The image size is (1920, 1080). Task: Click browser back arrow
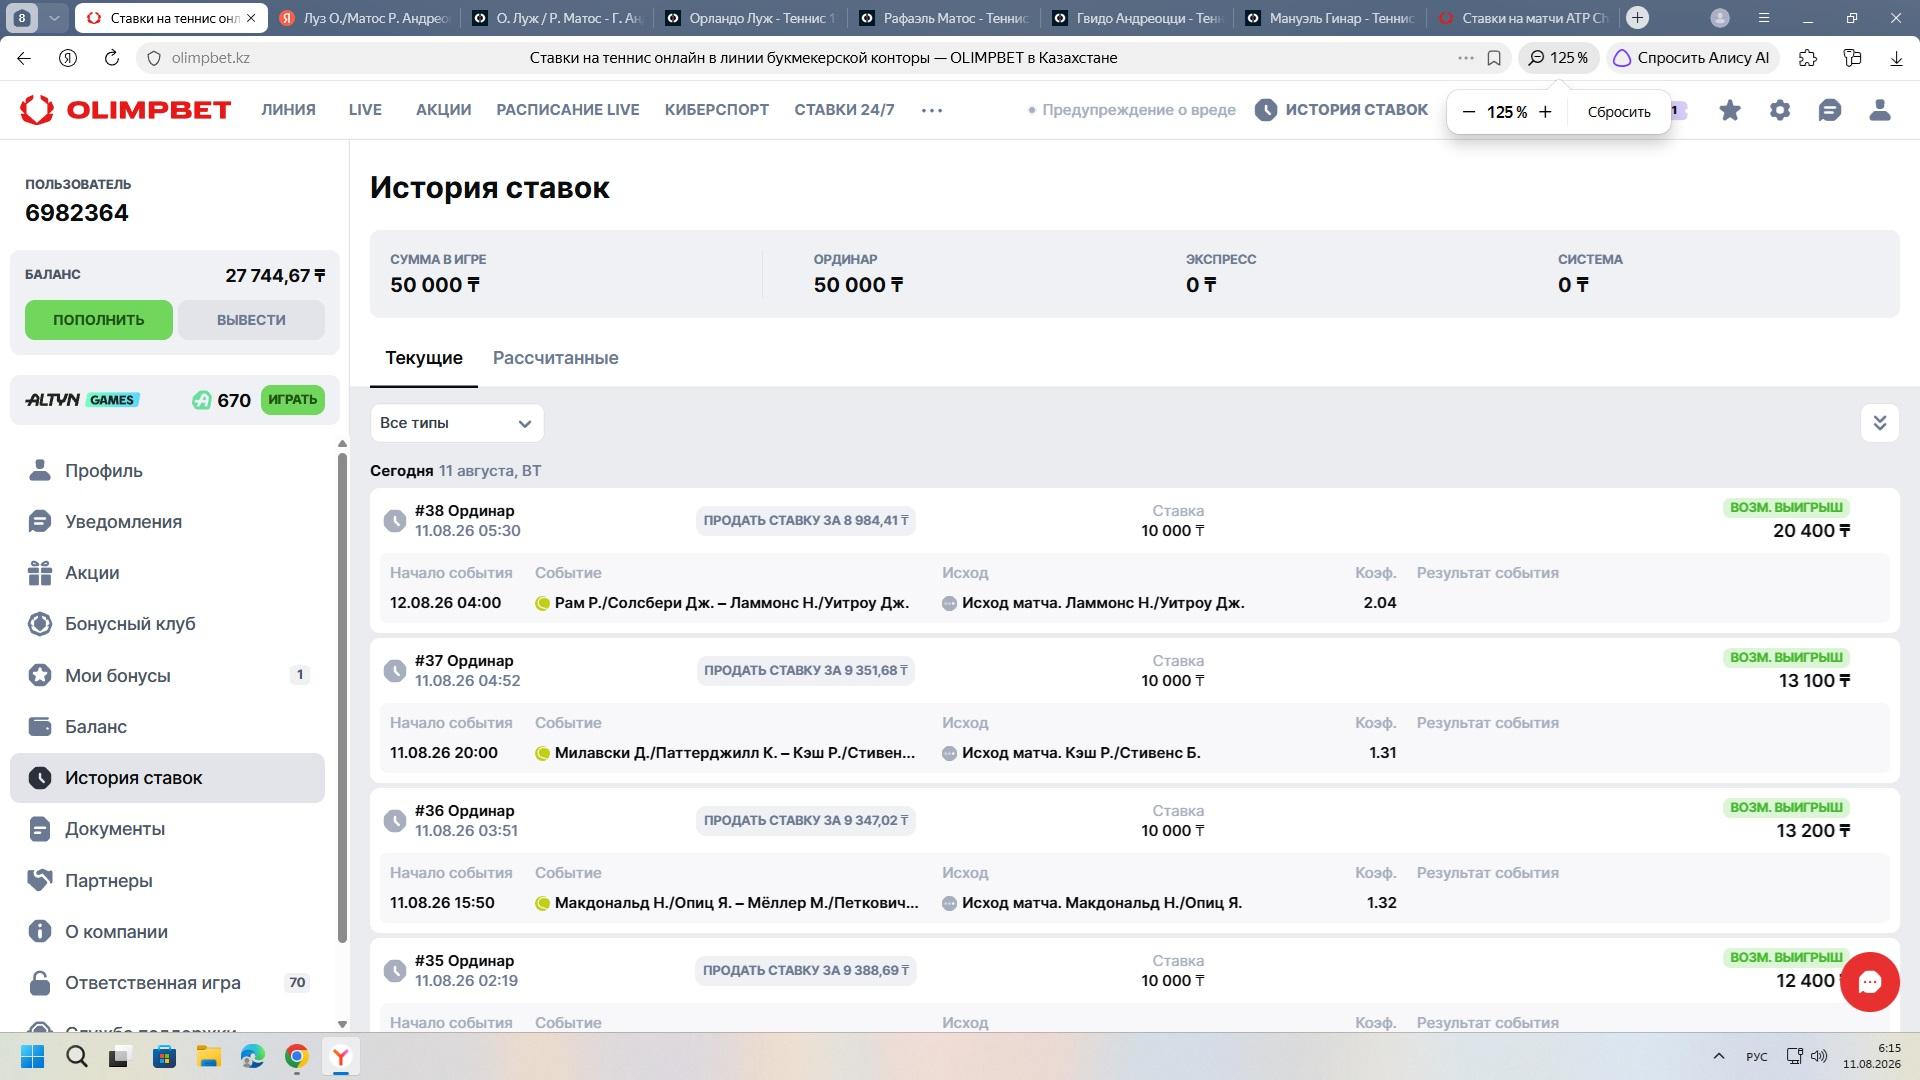(x=24, y=58)
